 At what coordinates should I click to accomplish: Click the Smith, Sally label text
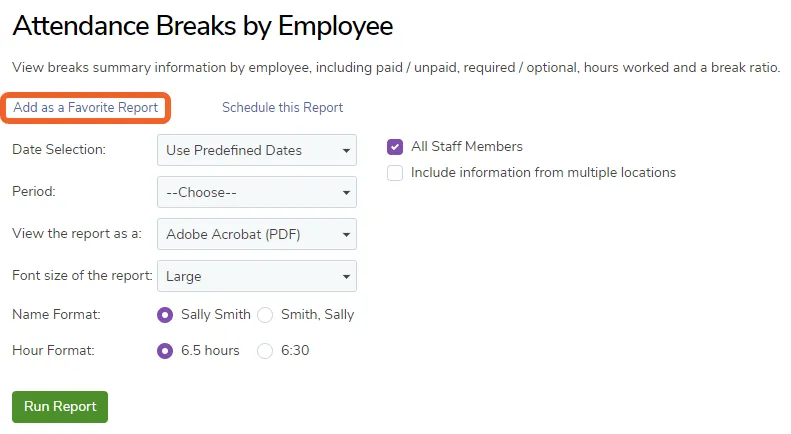(x=317, y=314)
